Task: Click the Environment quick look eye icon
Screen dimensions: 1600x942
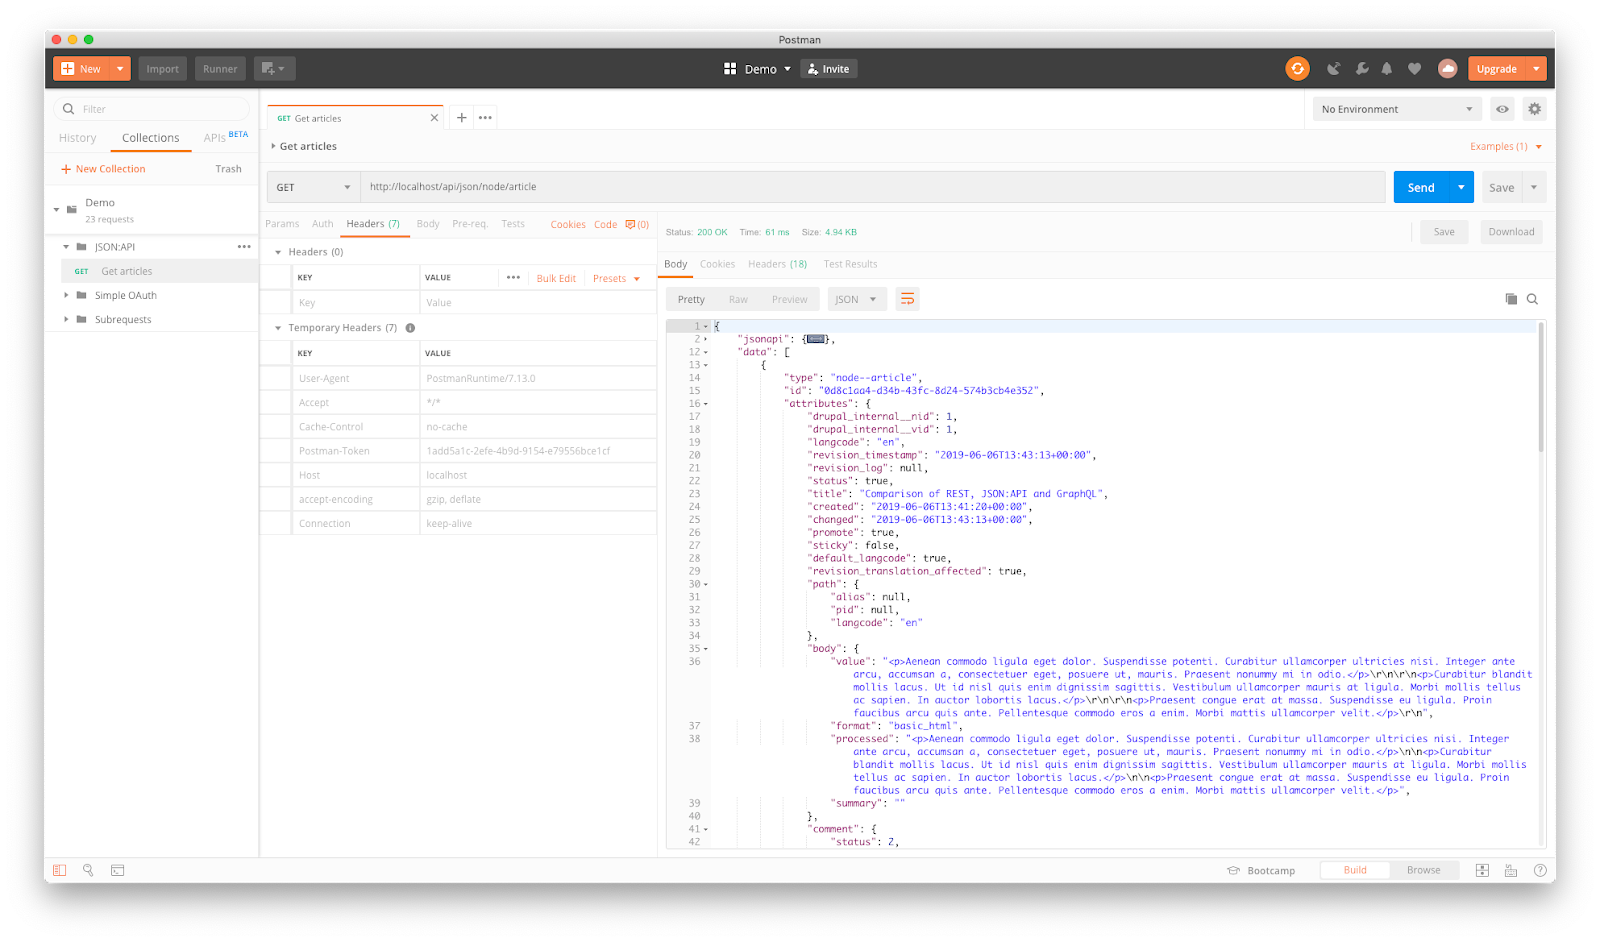Action: [1502, 109]
